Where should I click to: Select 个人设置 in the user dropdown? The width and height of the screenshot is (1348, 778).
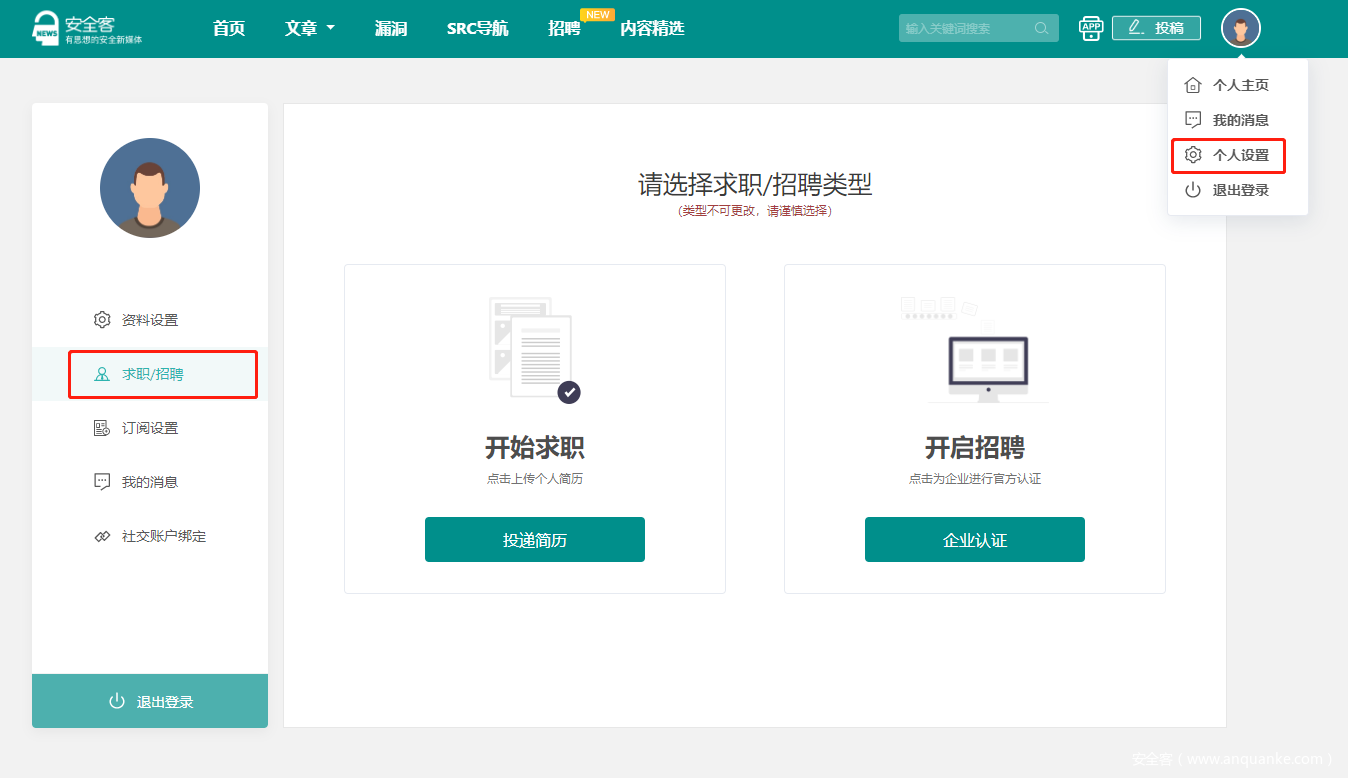point(1240,155)
